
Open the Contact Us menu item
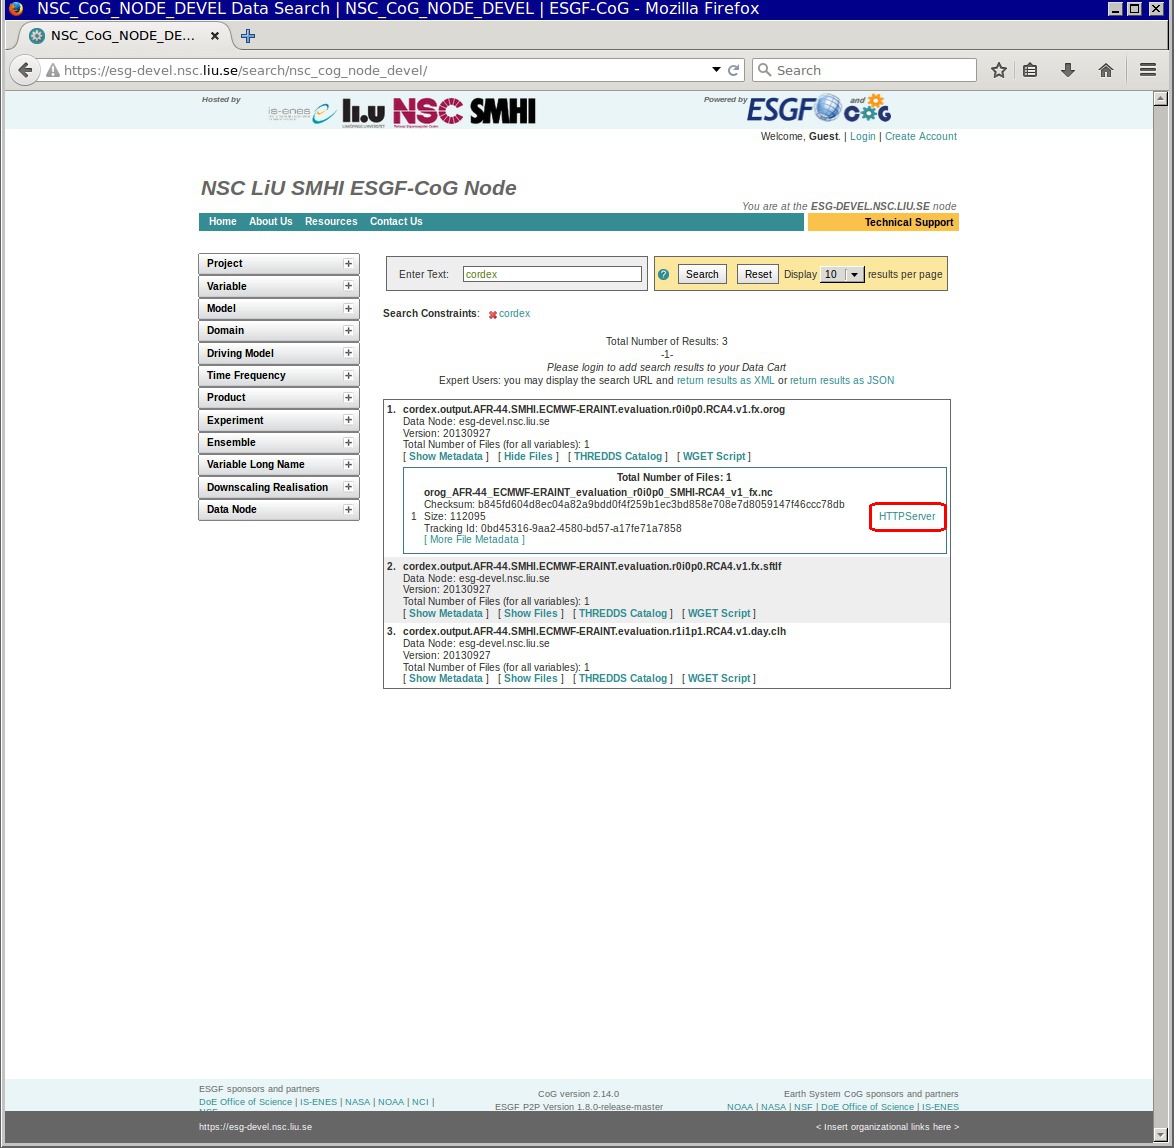pos(396,222)
